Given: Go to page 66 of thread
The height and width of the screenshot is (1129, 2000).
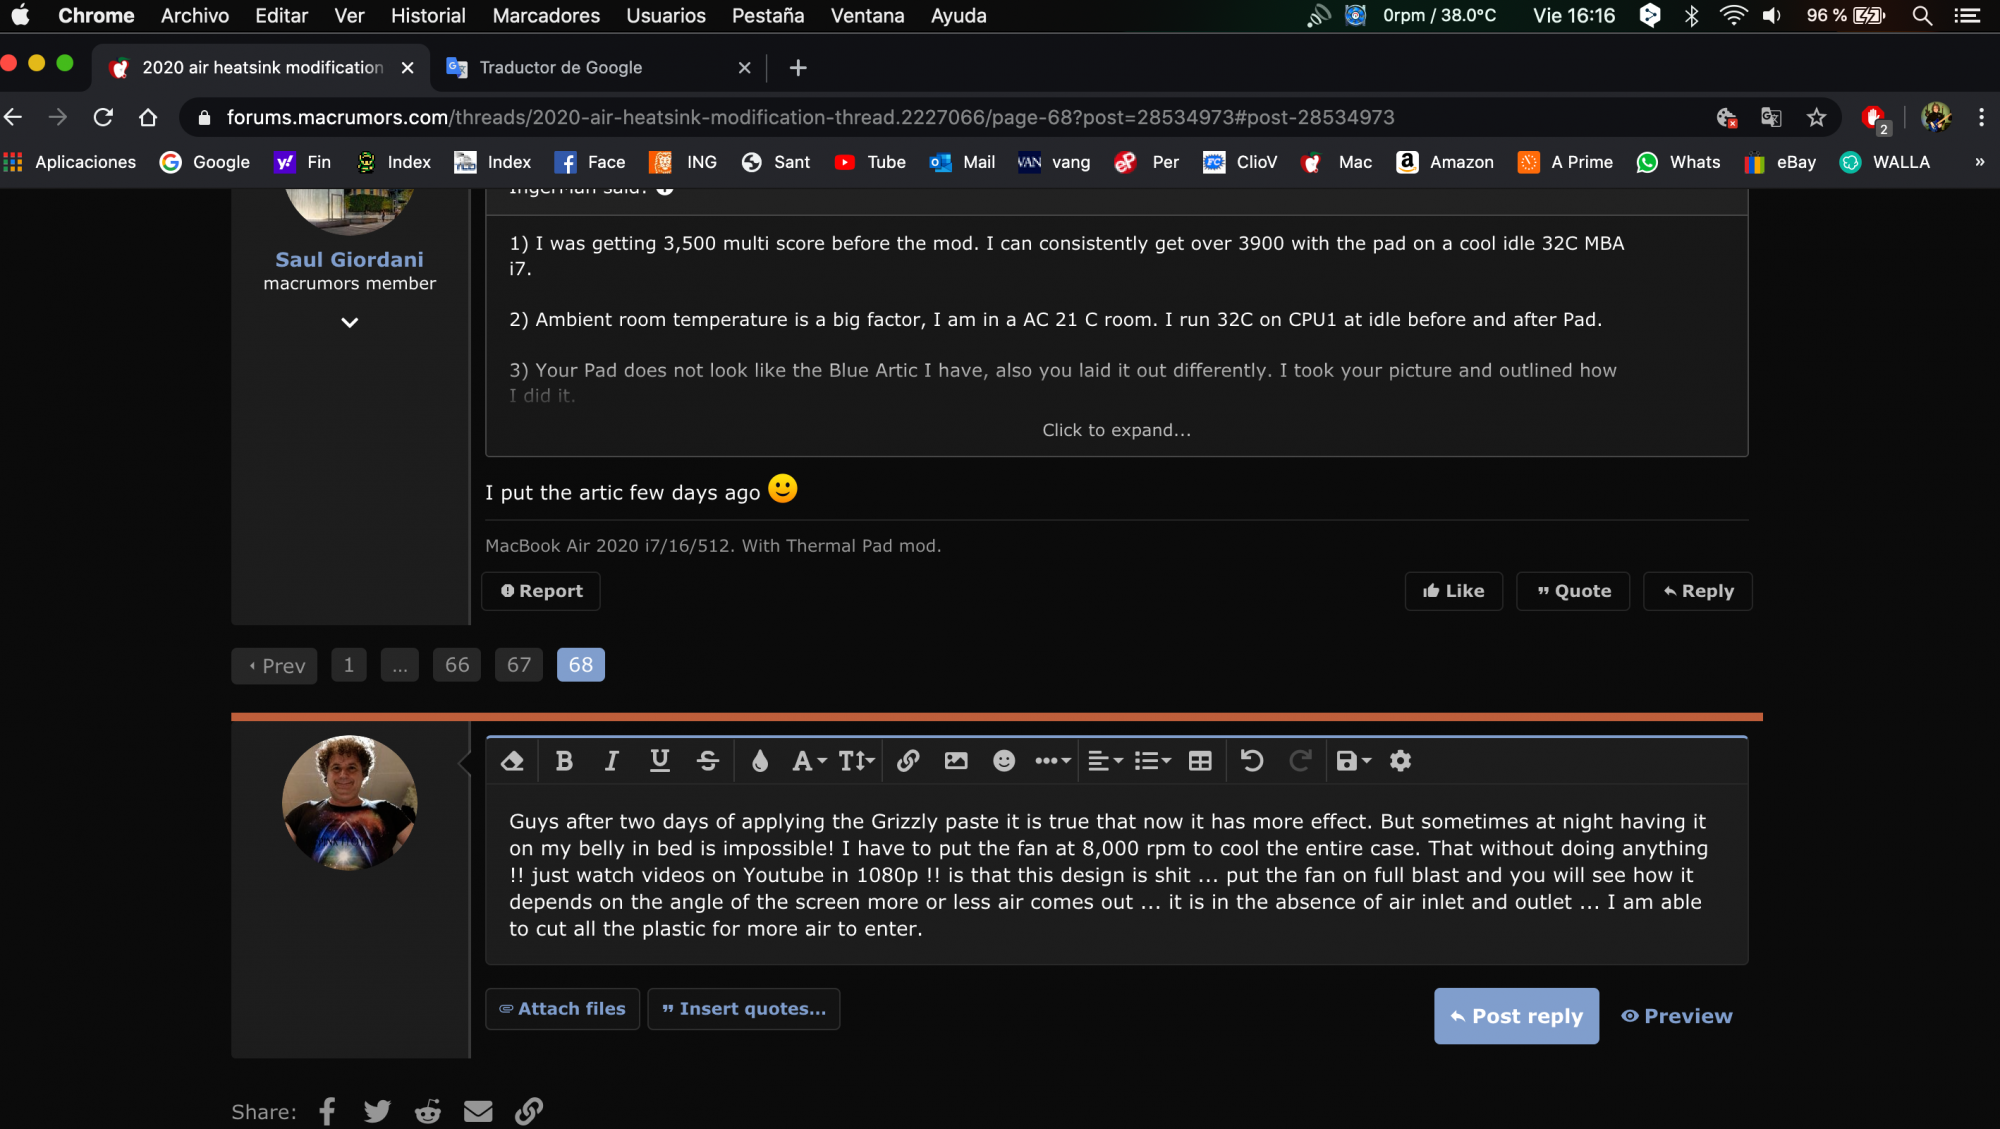Looking at the screenshot, I should tap(457, 665).
